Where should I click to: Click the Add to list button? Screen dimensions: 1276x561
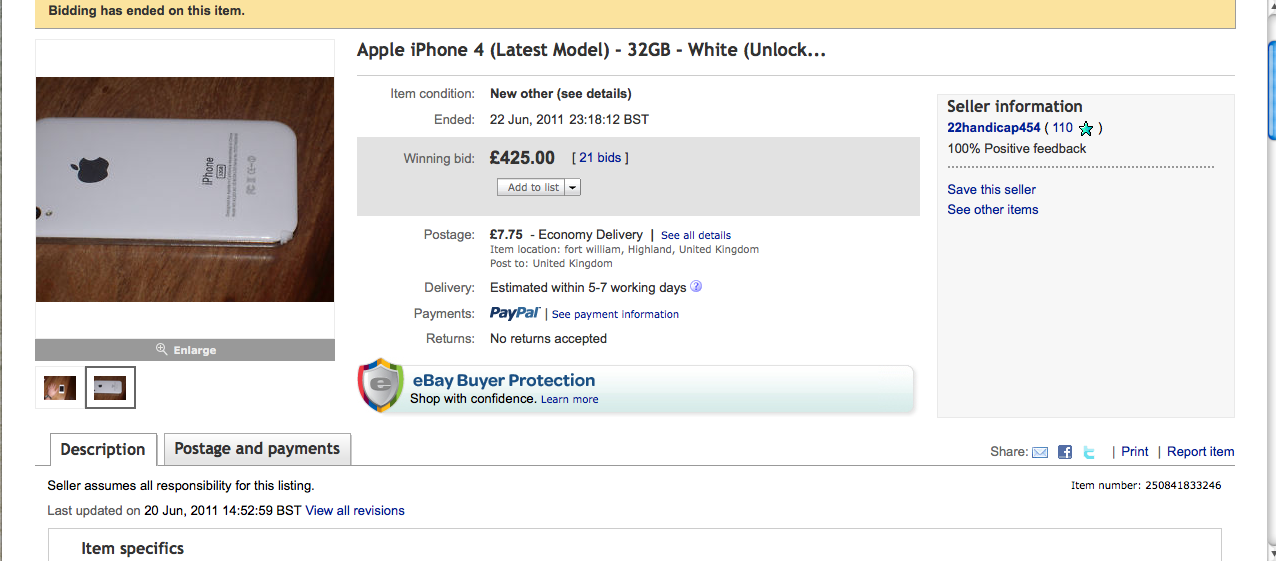coord(532,187)
